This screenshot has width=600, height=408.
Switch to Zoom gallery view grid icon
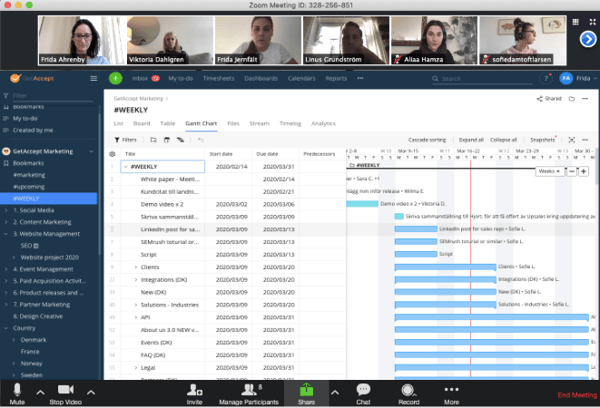pos(576,22)
